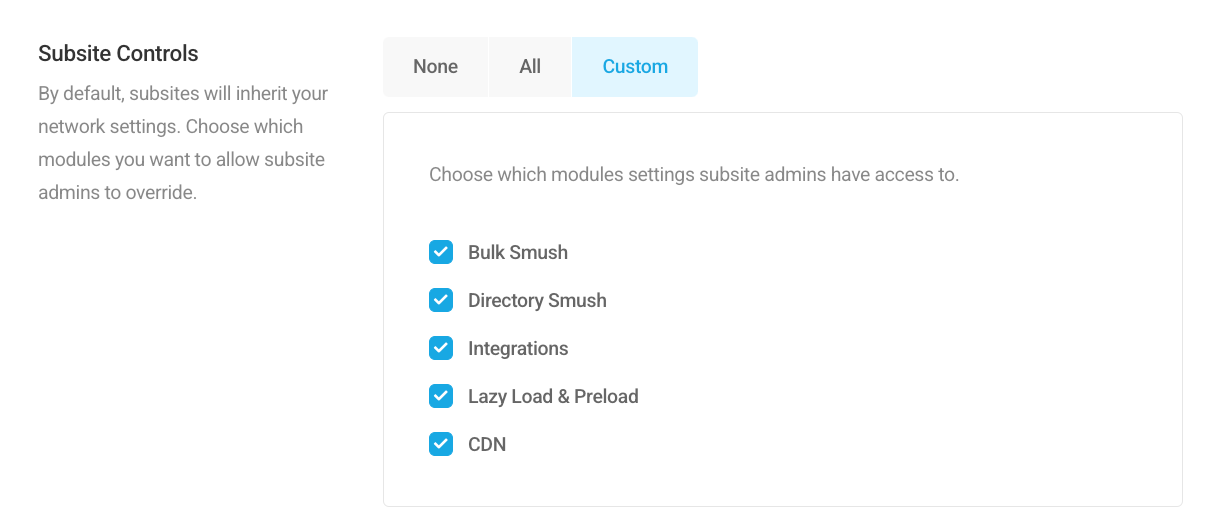The width and height of the screenshot is (1220, 532).
Task: Click empty space inside the modules panel
Action: point(900,350)
